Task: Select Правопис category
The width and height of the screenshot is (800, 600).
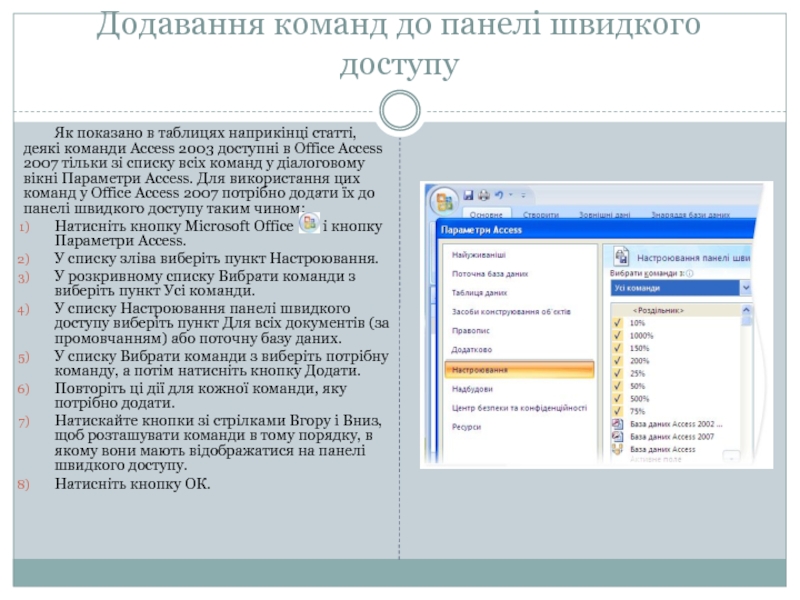Action: point(470,331)
